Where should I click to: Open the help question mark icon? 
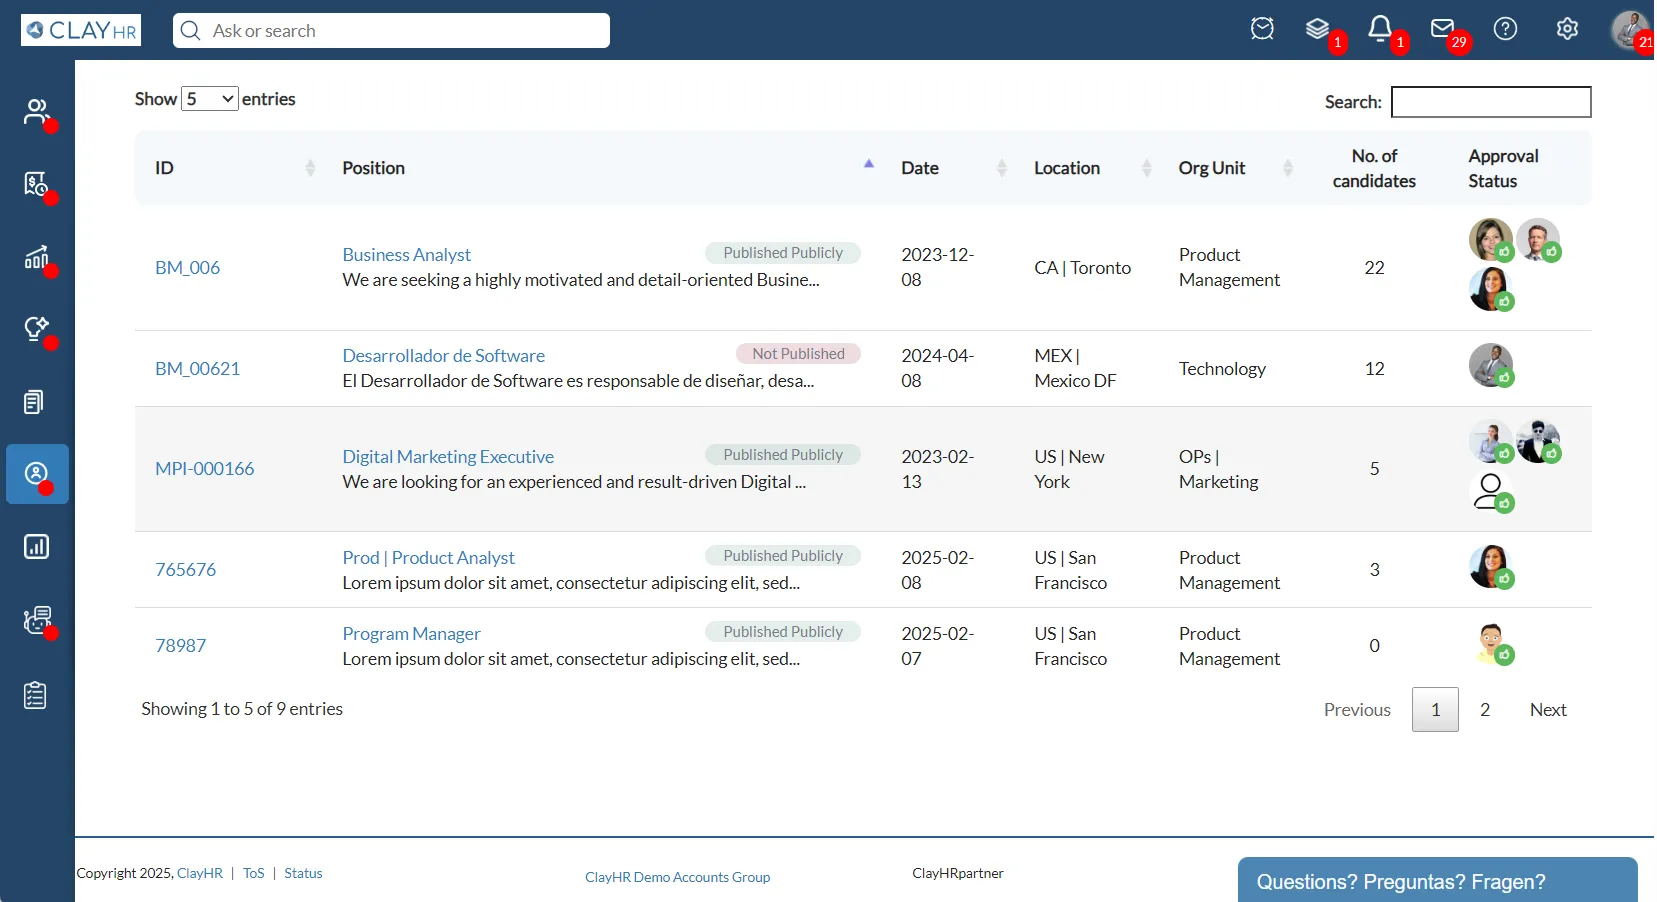(x=1506, y=29)
